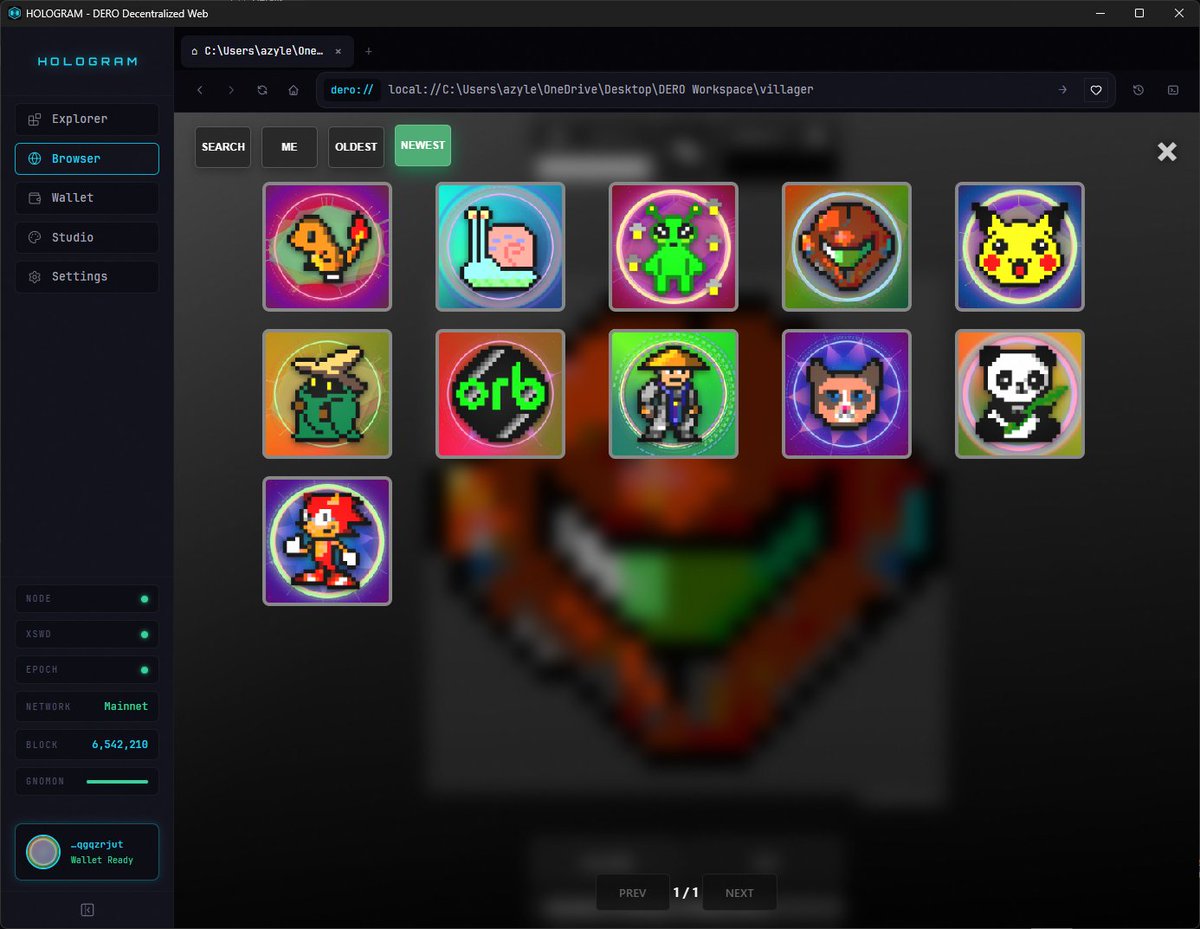The image size is (1200, 929).
Task: Sort by OLDEST
Action: point(356,147)
